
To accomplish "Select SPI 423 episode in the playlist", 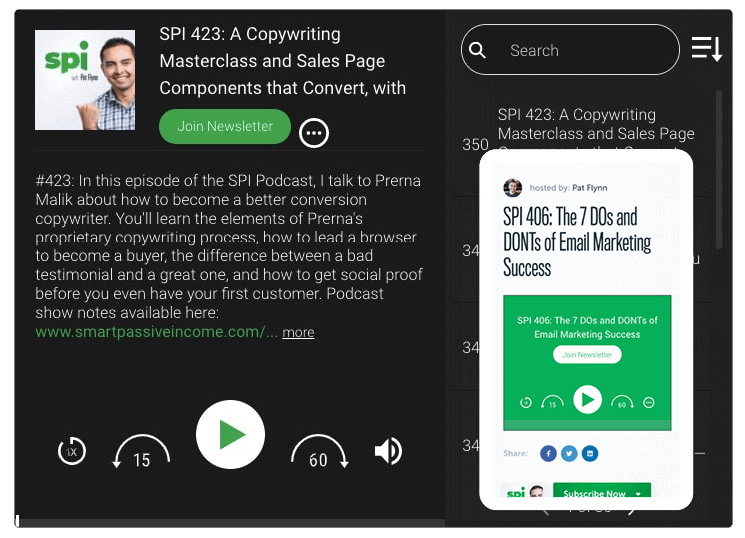I will coord(596,125).
